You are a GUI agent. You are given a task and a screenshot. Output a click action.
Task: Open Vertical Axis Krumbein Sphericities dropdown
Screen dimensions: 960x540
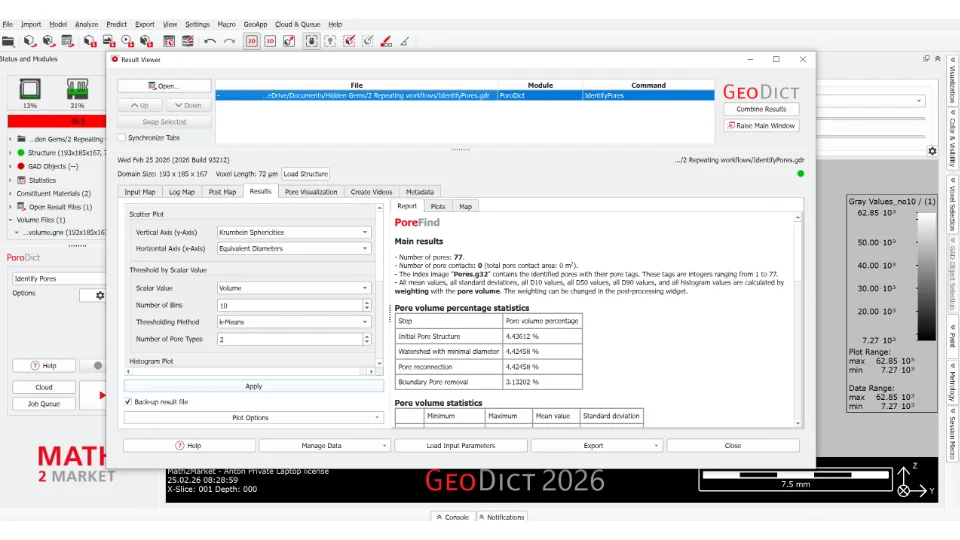click(294, 233)
